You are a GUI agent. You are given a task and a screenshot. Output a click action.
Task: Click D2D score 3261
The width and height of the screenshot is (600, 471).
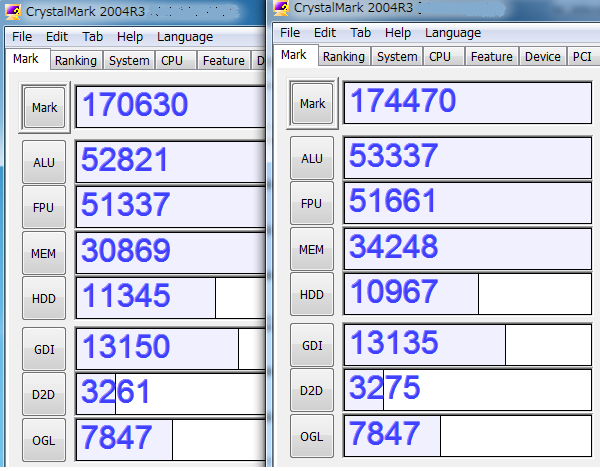pos(171,394)
